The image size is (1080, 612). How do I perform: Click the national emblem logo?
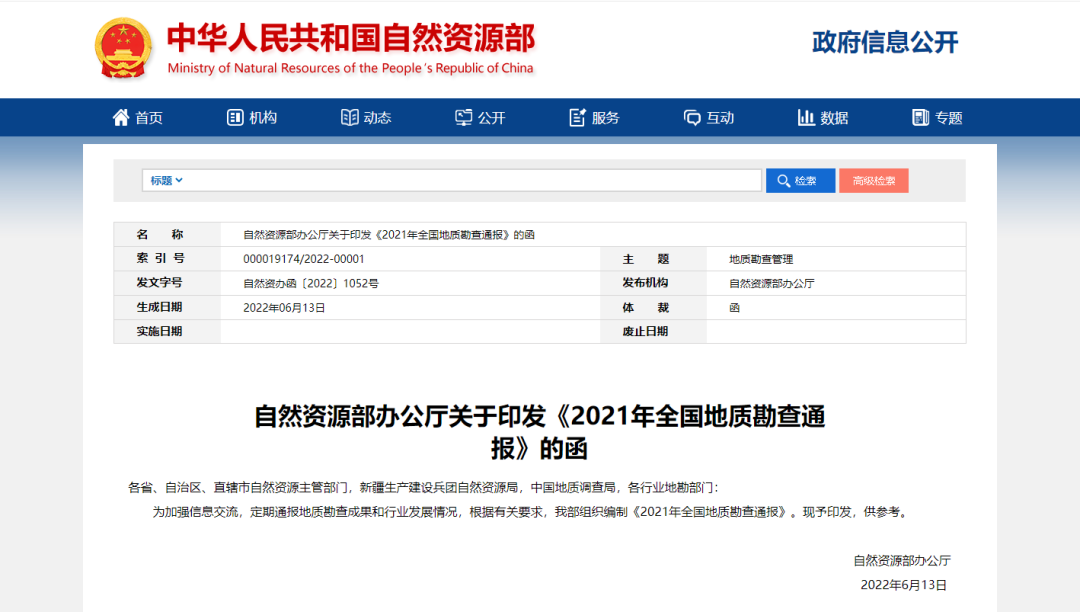123,48
